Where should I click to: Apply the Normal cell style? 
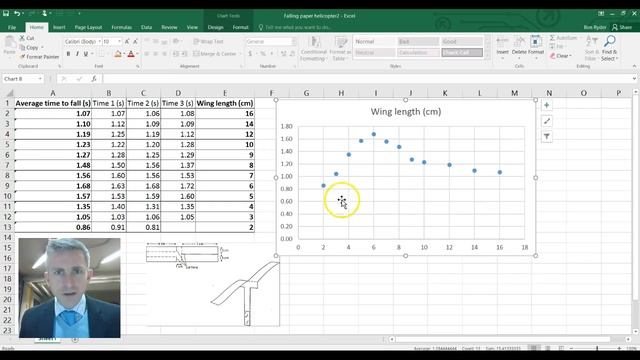374,42
